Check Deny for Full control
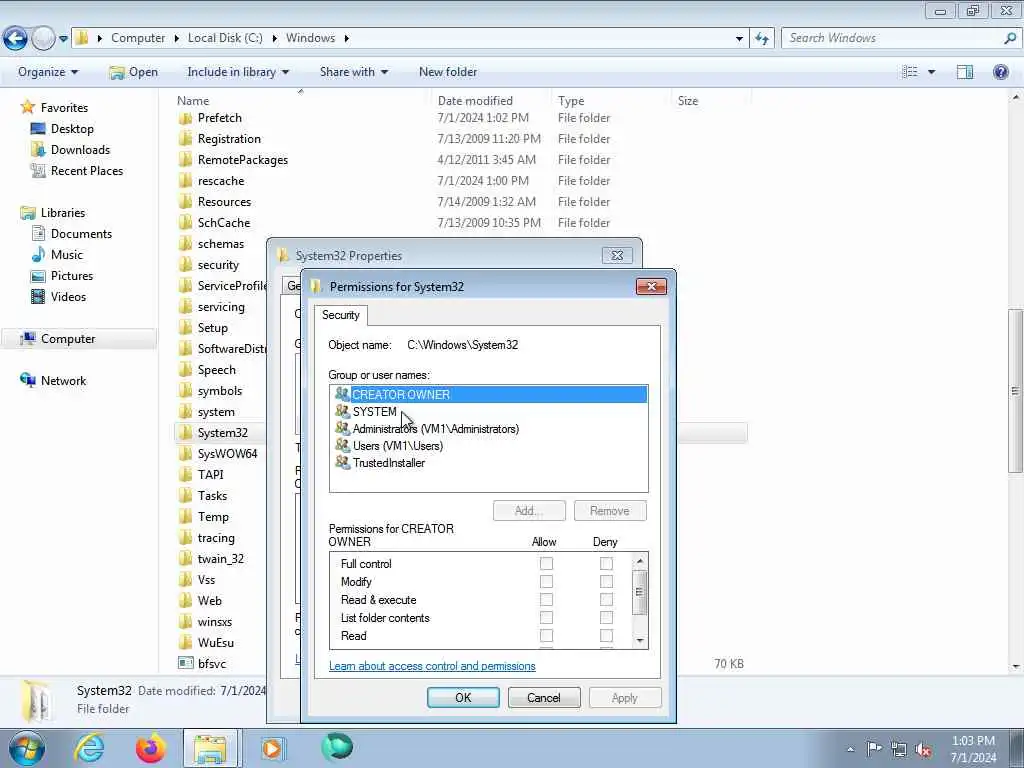The height and width of the screenshot is (768, 1024). tap(607, 563)
